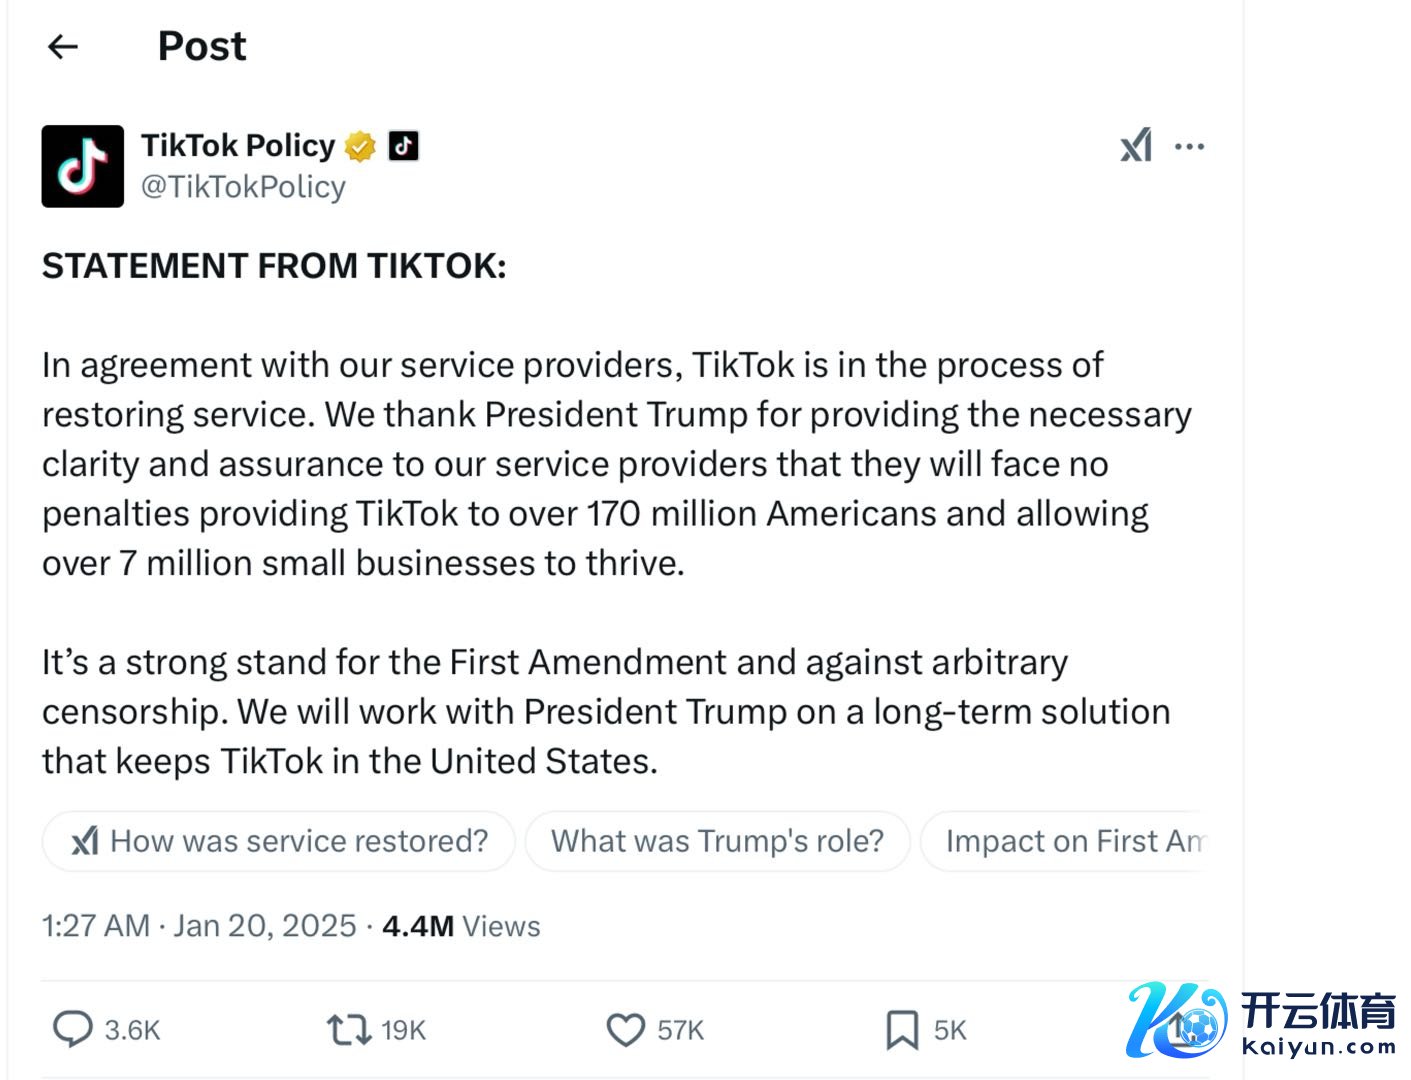Image resolution: width=1411 pixels, height=1080 pixels.
Task: Open the three-dot more options menu
Action: pyautogui.click(x=1189, y=147)
